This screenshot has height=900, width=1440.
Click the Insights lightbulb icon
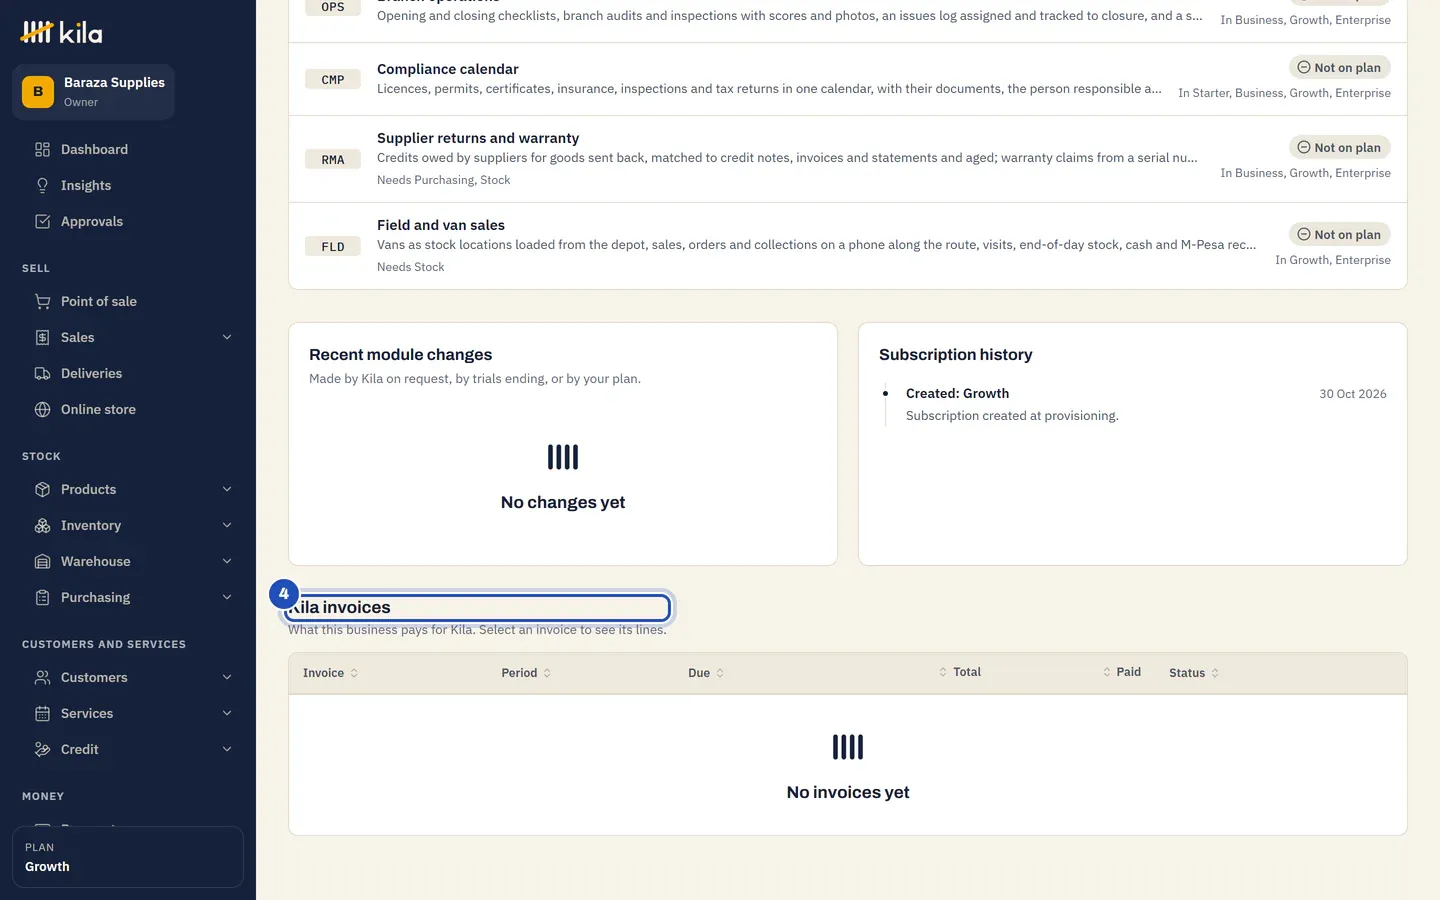click(x=42, y=185)
